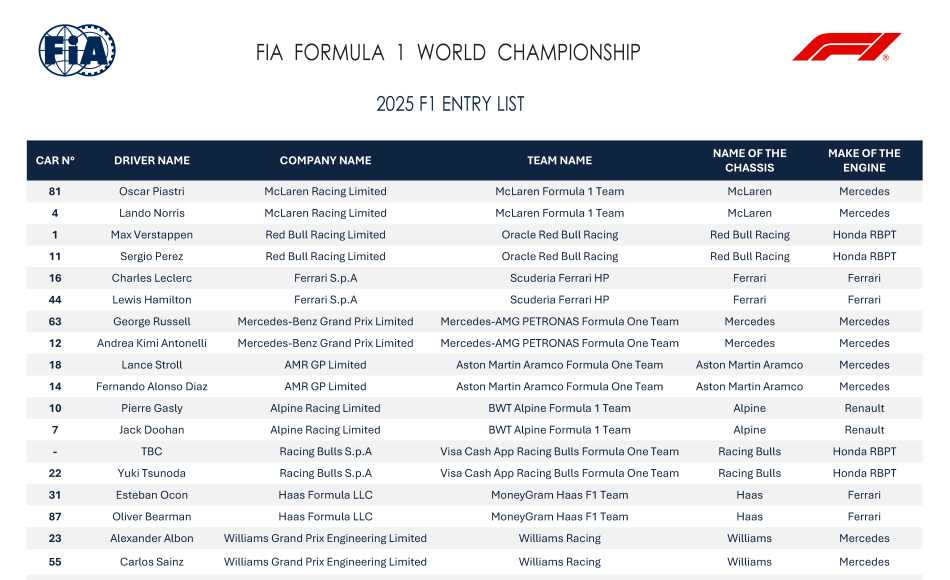
Task: Select the COMPANY NAME column header
Action: [325, 160]
